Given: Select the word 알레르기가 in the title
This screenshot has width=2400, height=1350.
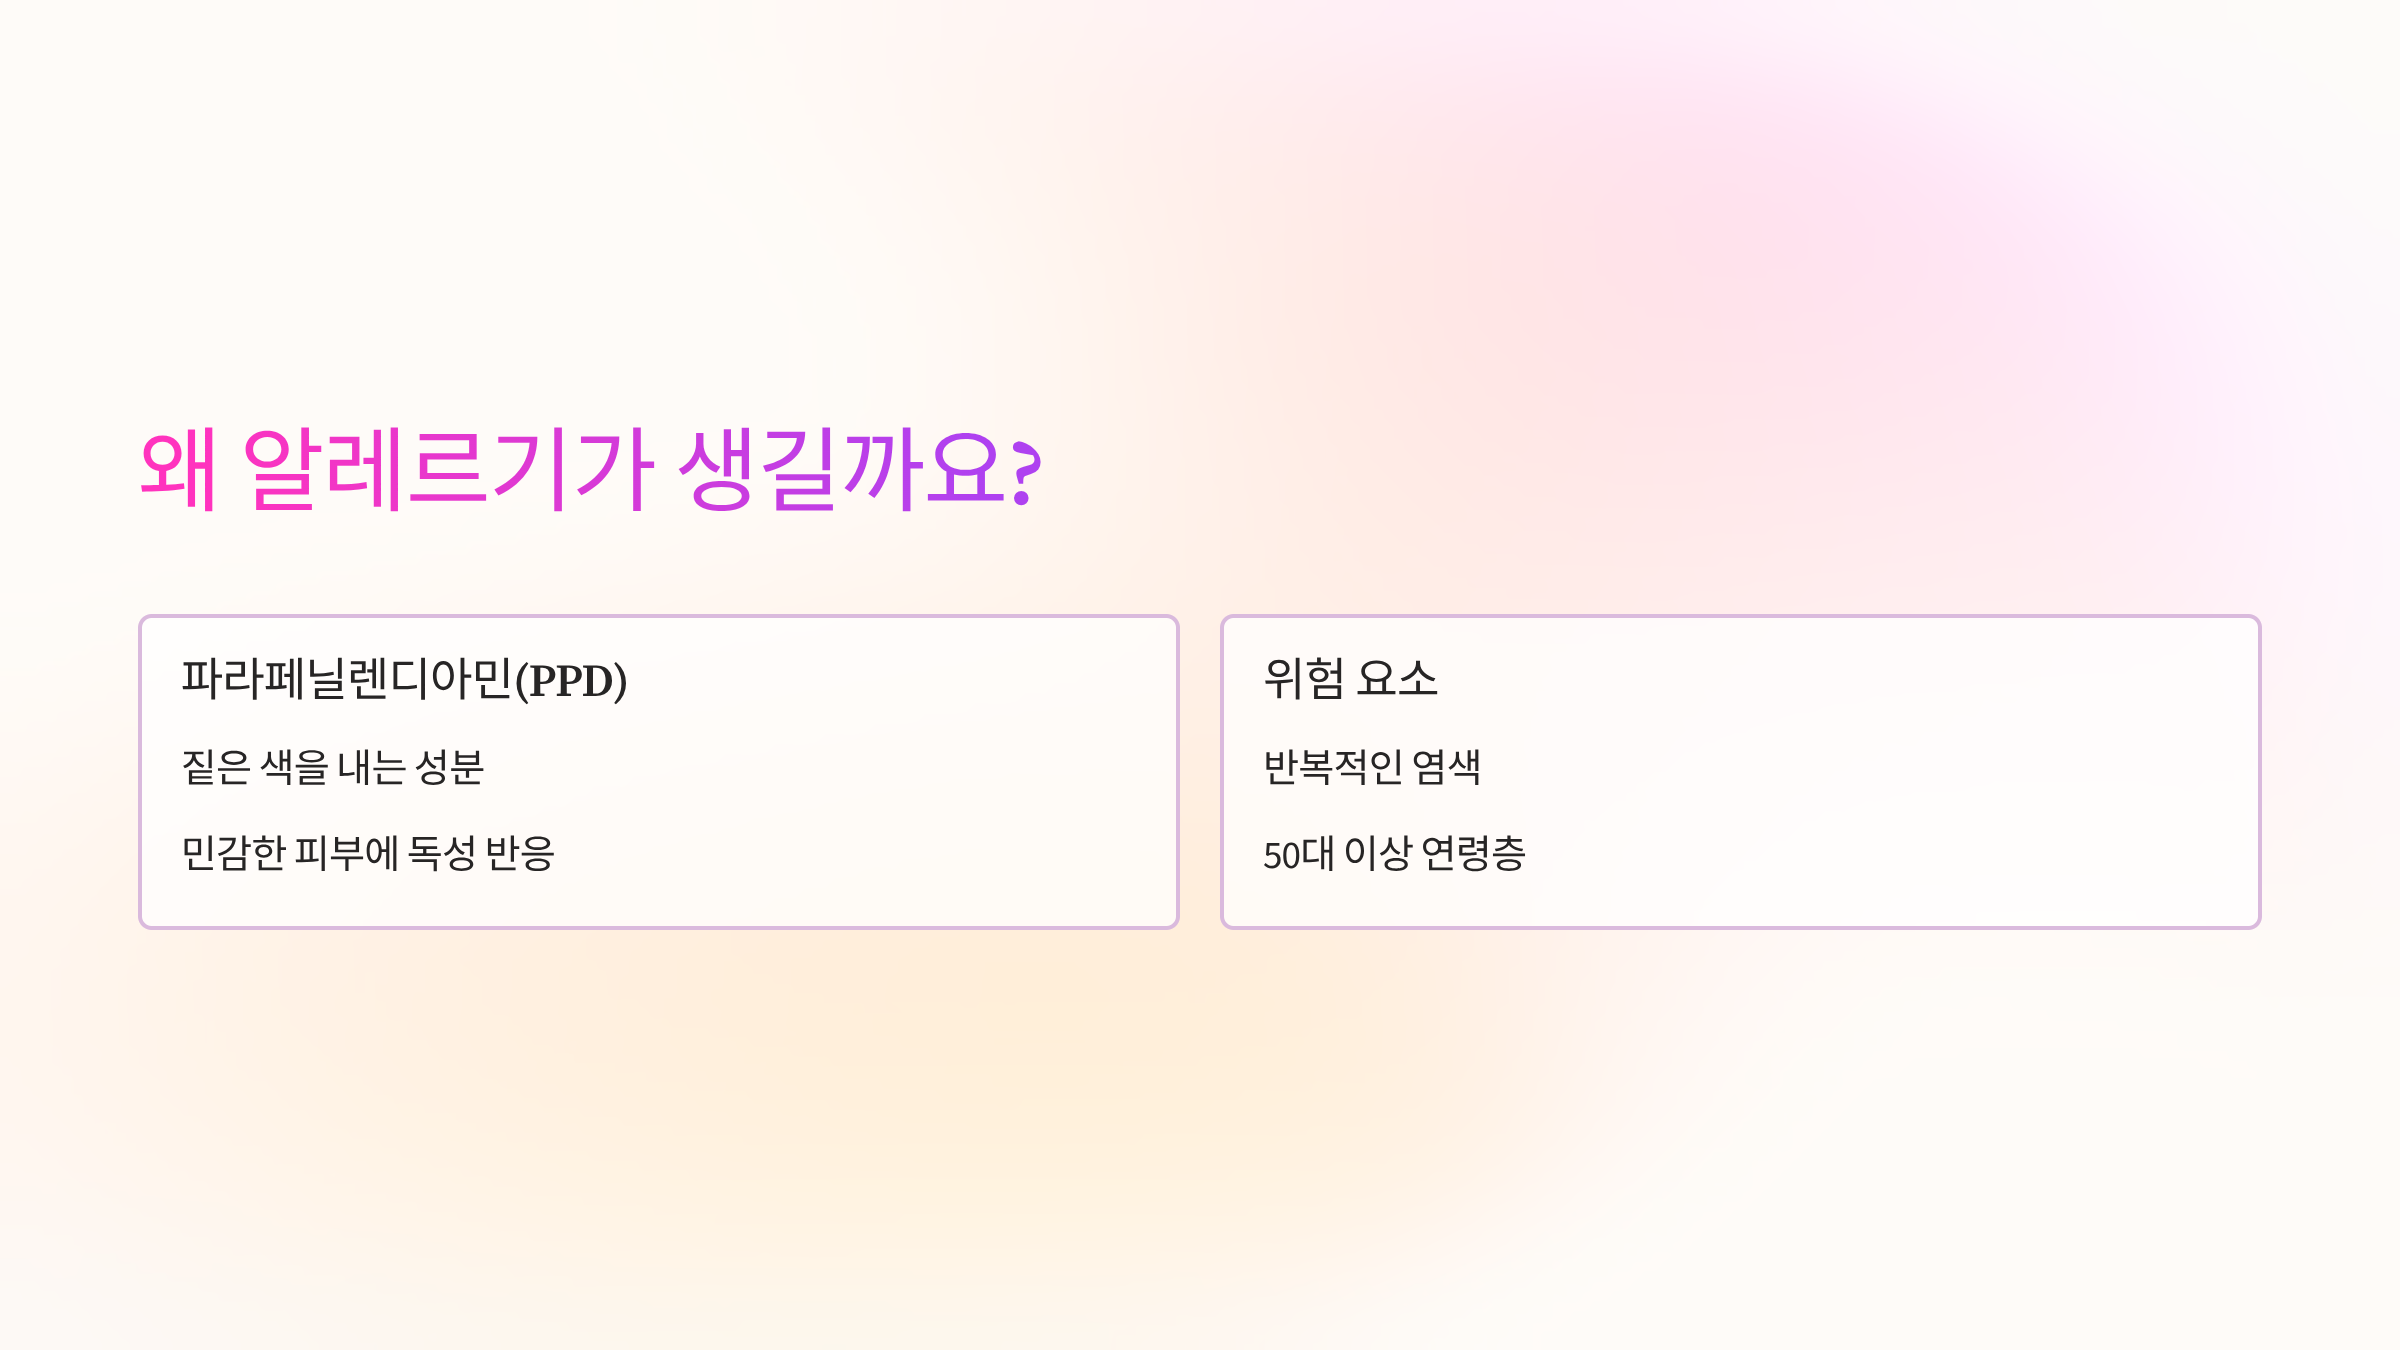Looking at the screenshot, I should point(448,469).
